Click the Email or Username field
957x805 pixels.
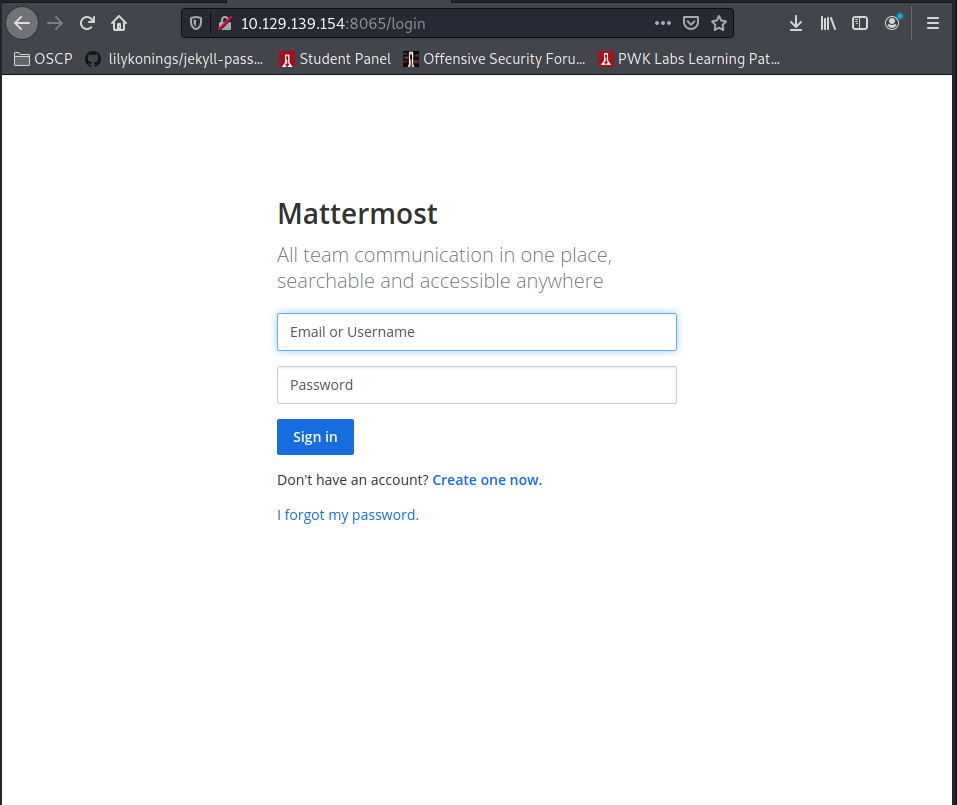click(x=477, y=332)
